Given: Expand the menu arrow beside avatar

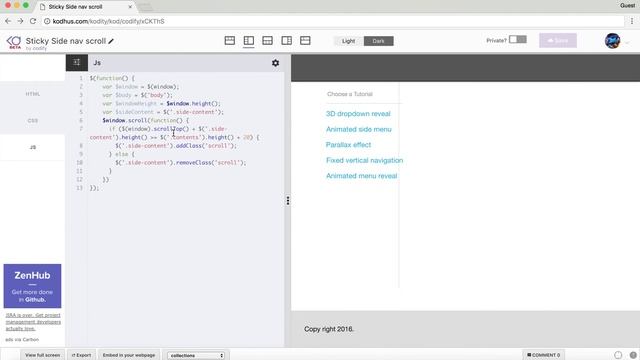Looking at the screenshot, I should click(627, 42).
